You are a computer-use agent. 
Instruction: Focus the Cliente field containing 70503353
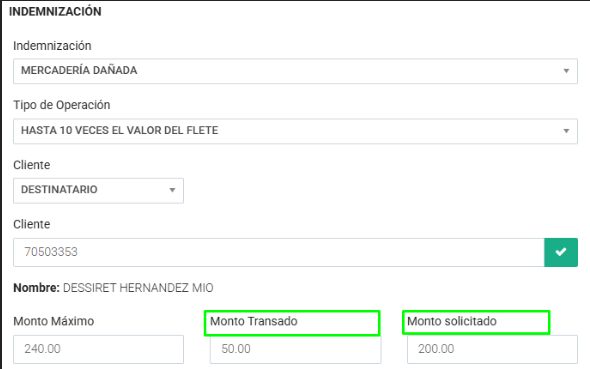278,252
